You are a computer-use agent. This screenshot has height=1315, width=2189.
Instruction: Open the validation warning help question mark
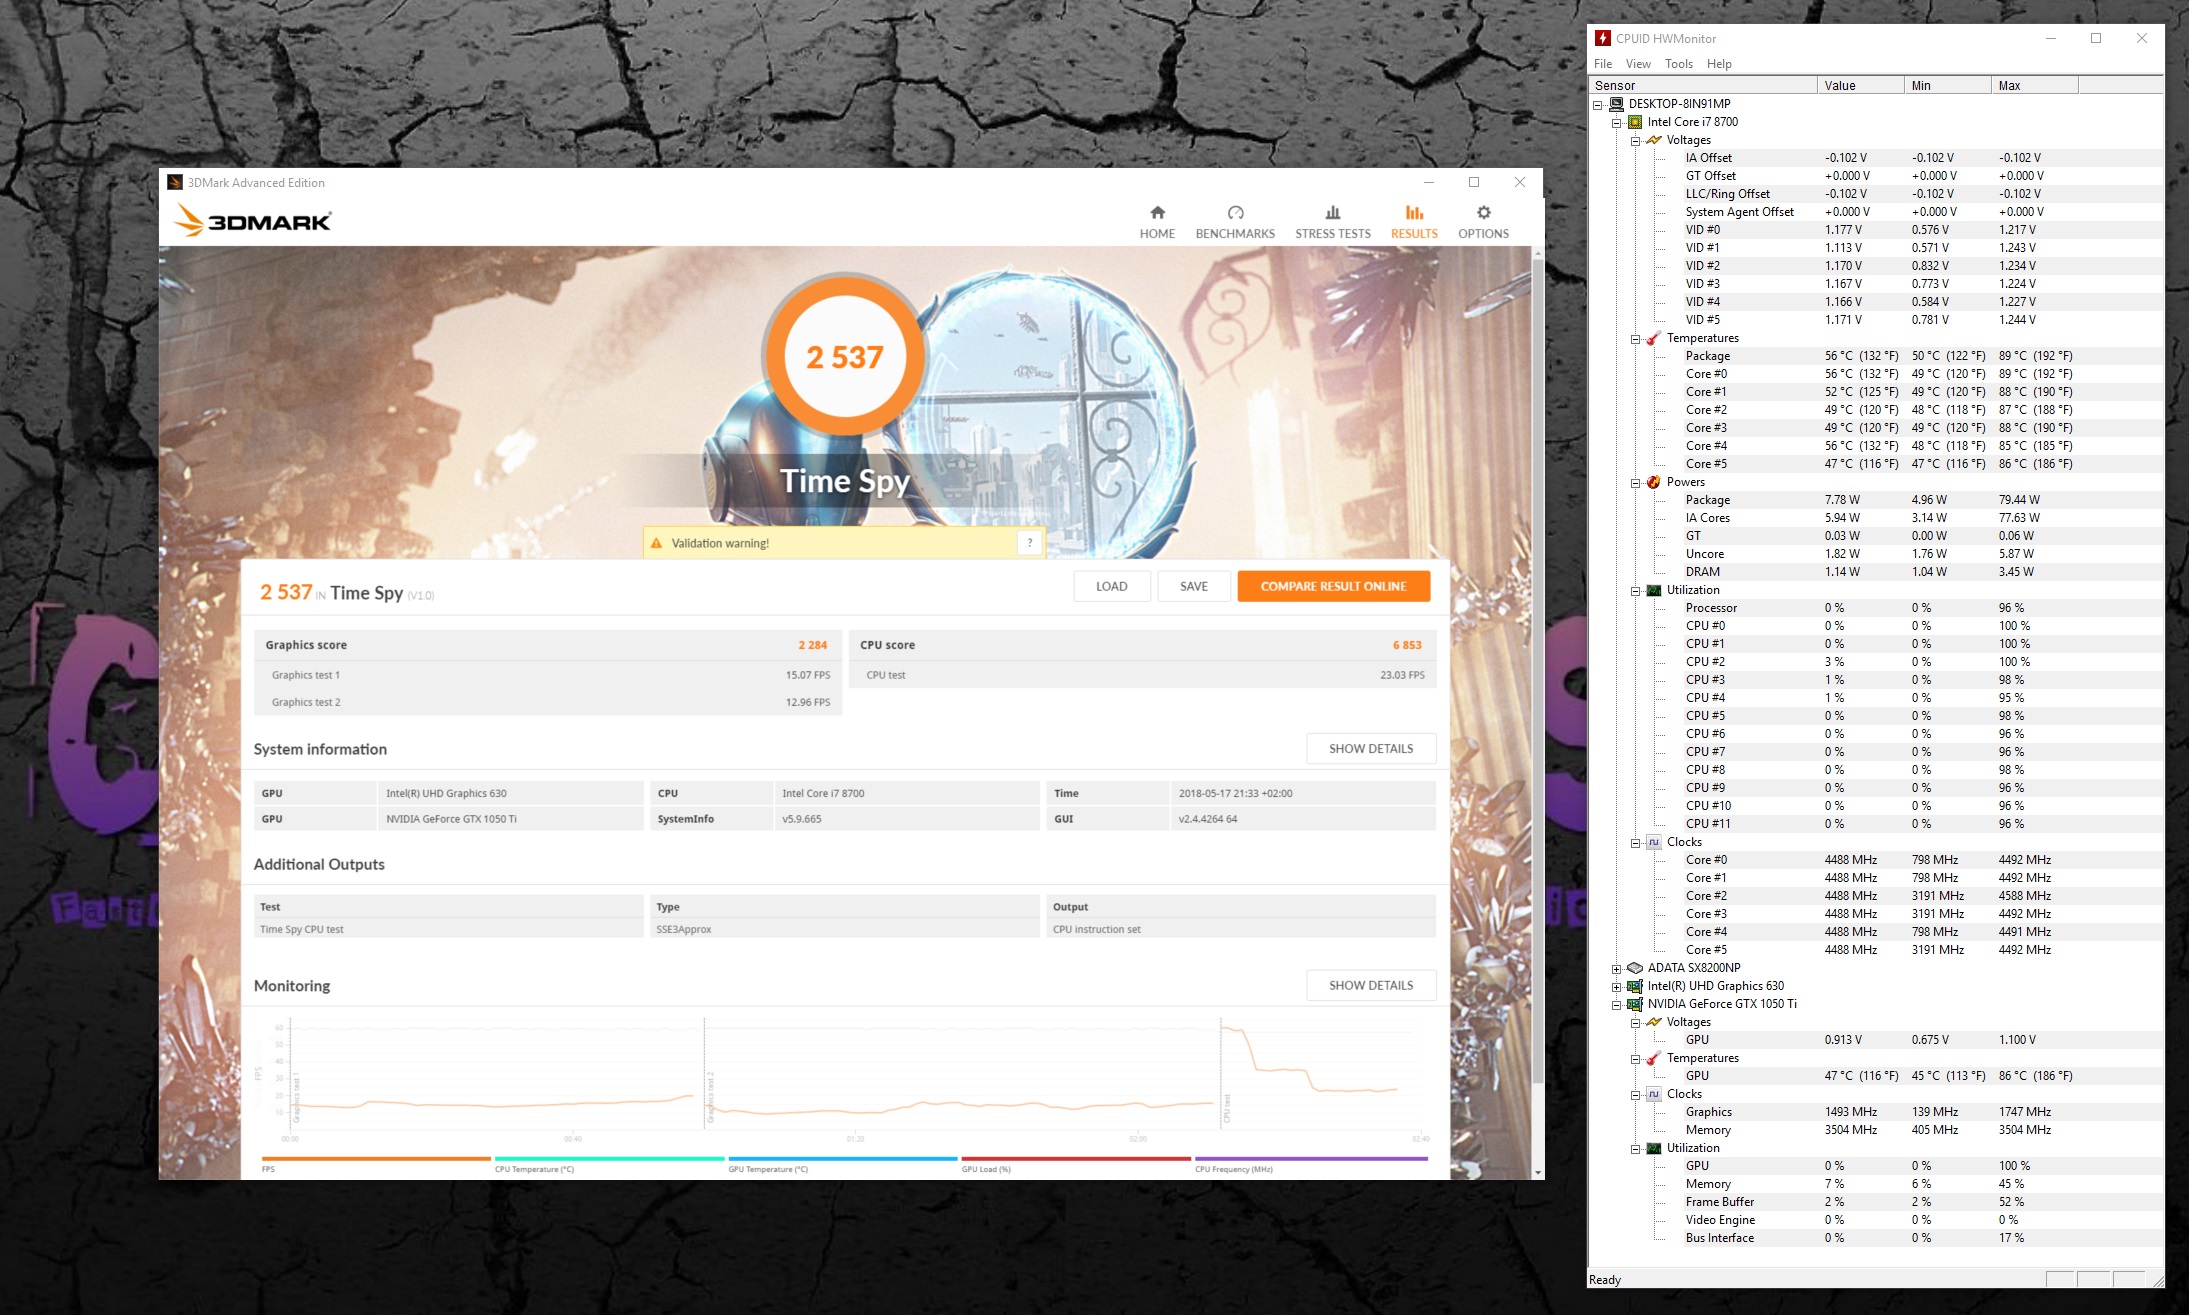[1029, 543]
